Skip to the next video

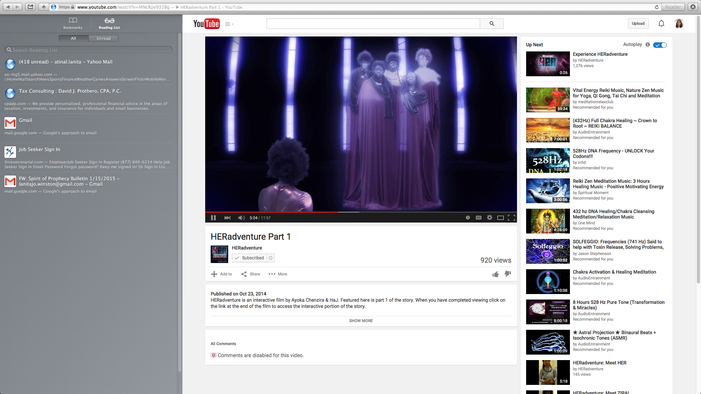(x=227, y=218)
